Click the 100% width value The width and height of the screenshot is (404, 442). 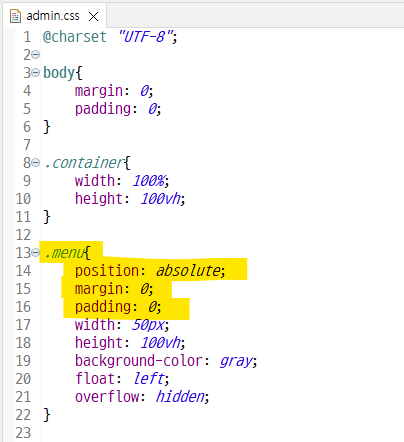coord(149,181)
